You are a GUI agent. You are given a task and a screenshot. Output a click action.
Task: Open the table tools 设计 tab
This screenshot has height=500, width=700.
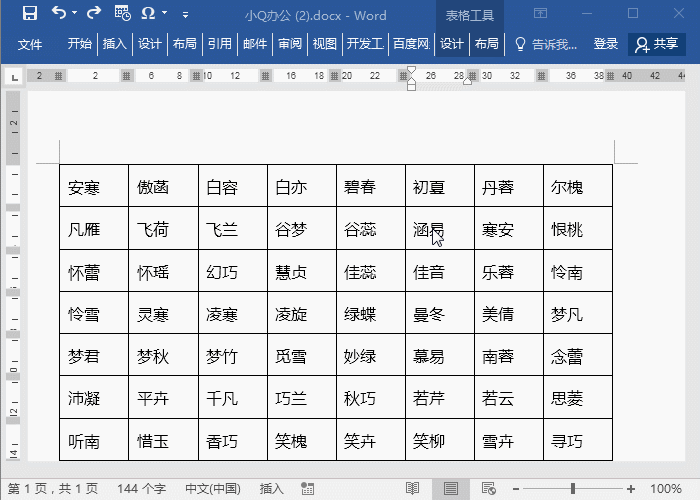[451, 44]
